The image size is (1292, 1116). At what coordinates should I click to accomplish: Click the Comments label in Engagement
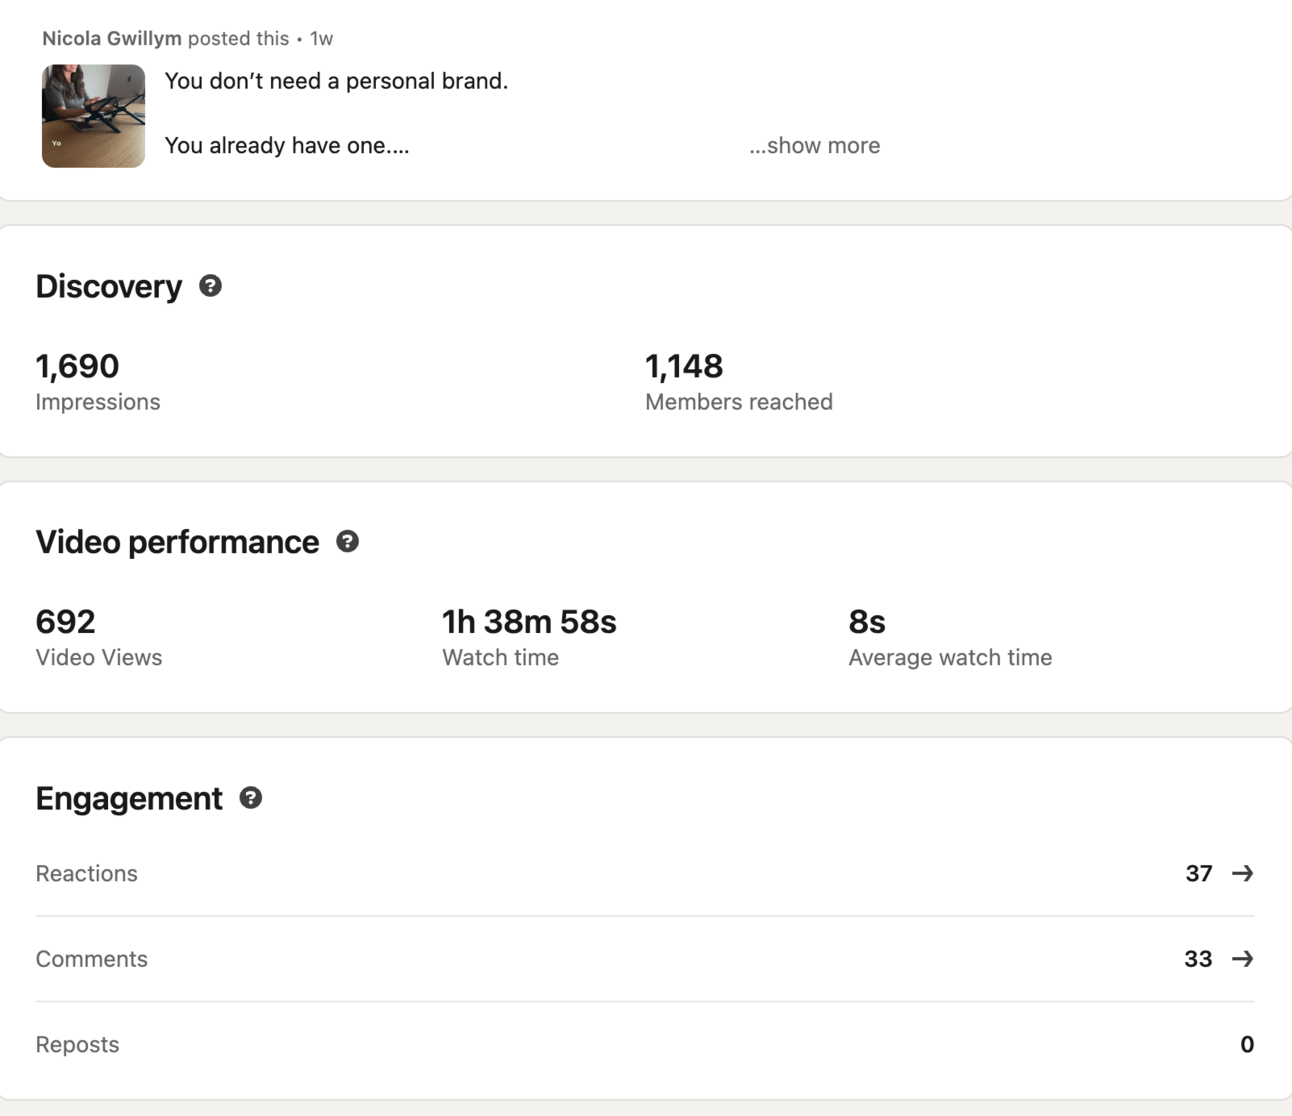(92, 959)
